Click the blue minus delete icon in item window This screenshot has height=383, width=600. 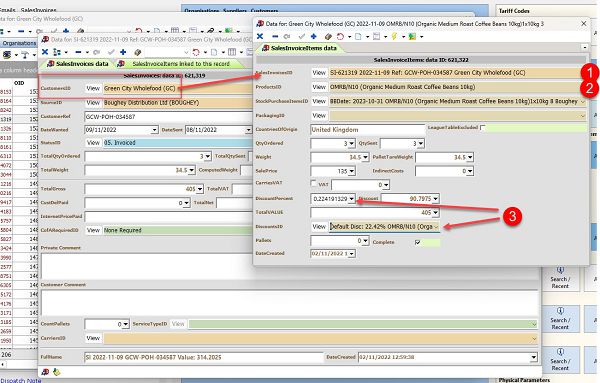tap(275, 36)
